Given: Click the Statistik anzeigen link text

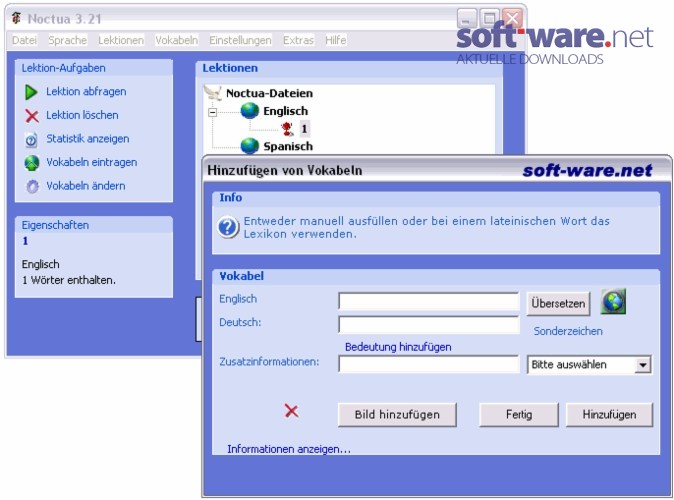Looking at the screenshot, I should coord(88,139).
